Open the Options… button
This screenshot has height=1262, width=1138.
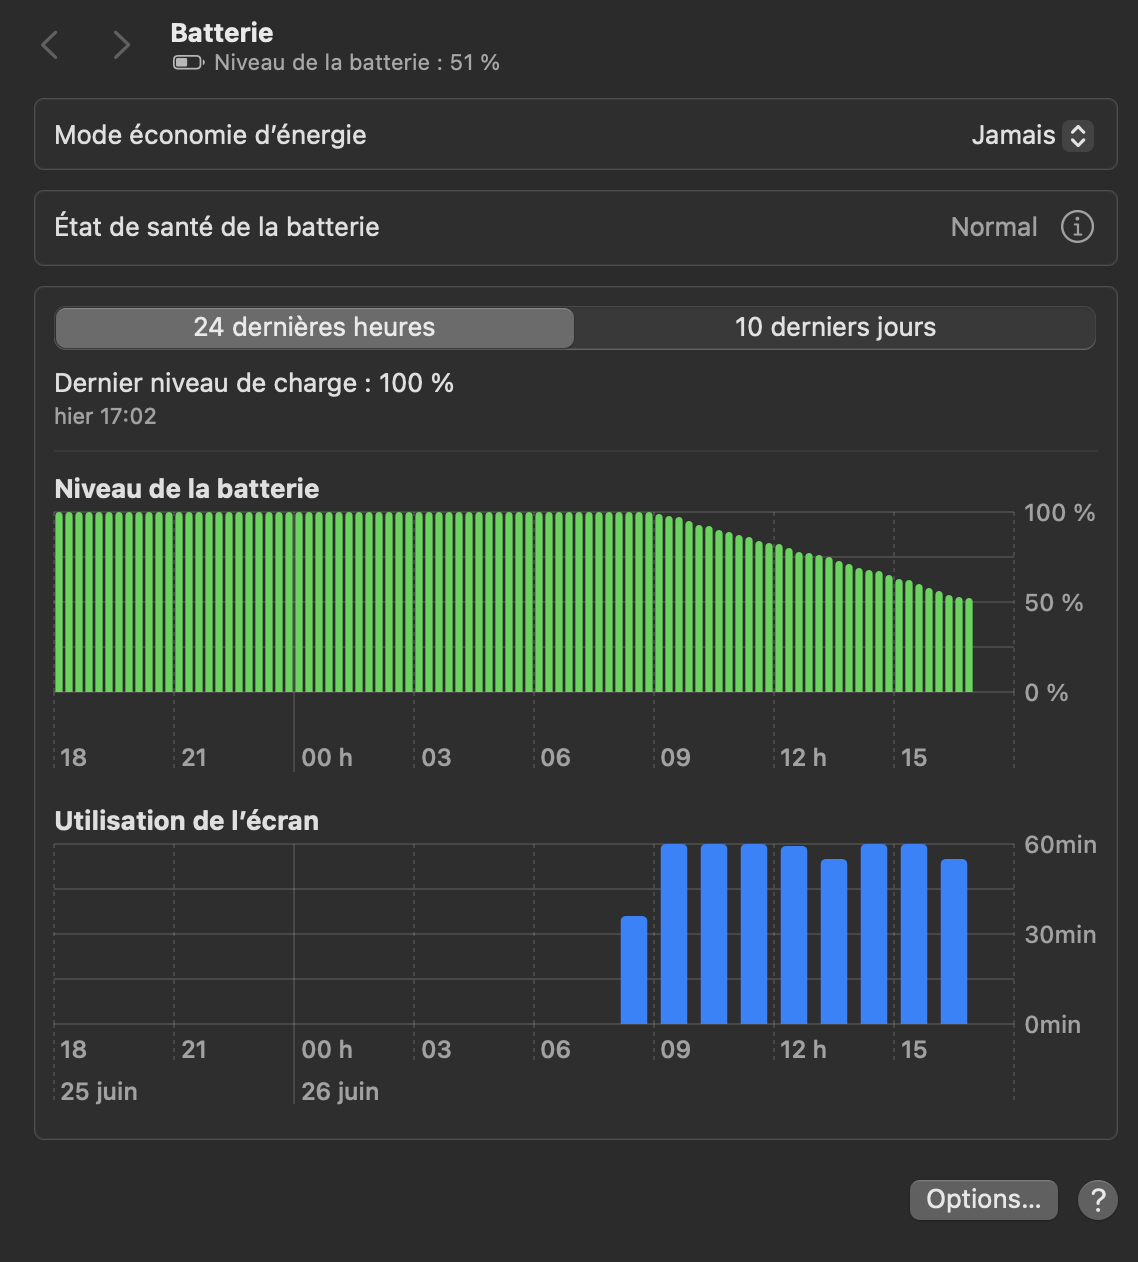point(983,1199)
